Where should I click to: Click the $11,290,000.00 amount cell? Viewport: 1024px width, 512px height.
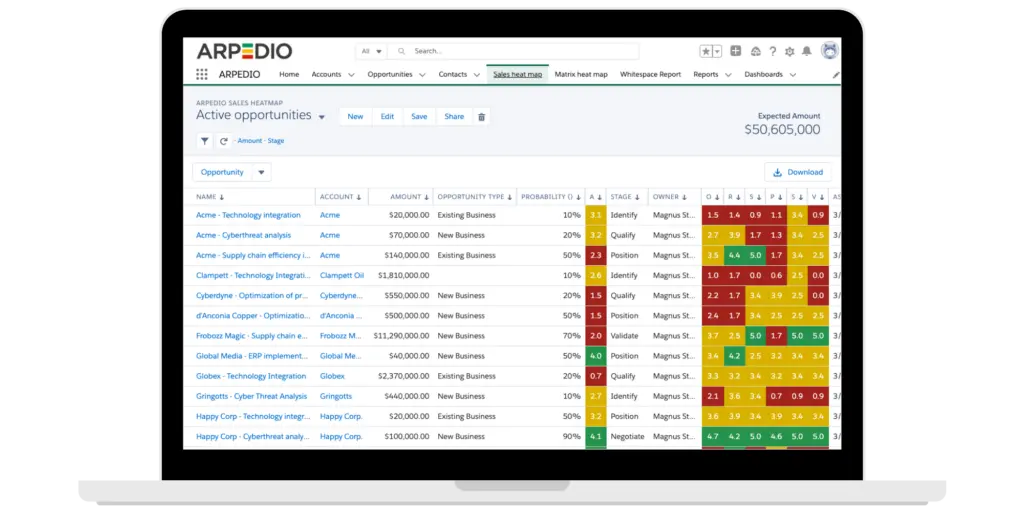pos(401,336)
